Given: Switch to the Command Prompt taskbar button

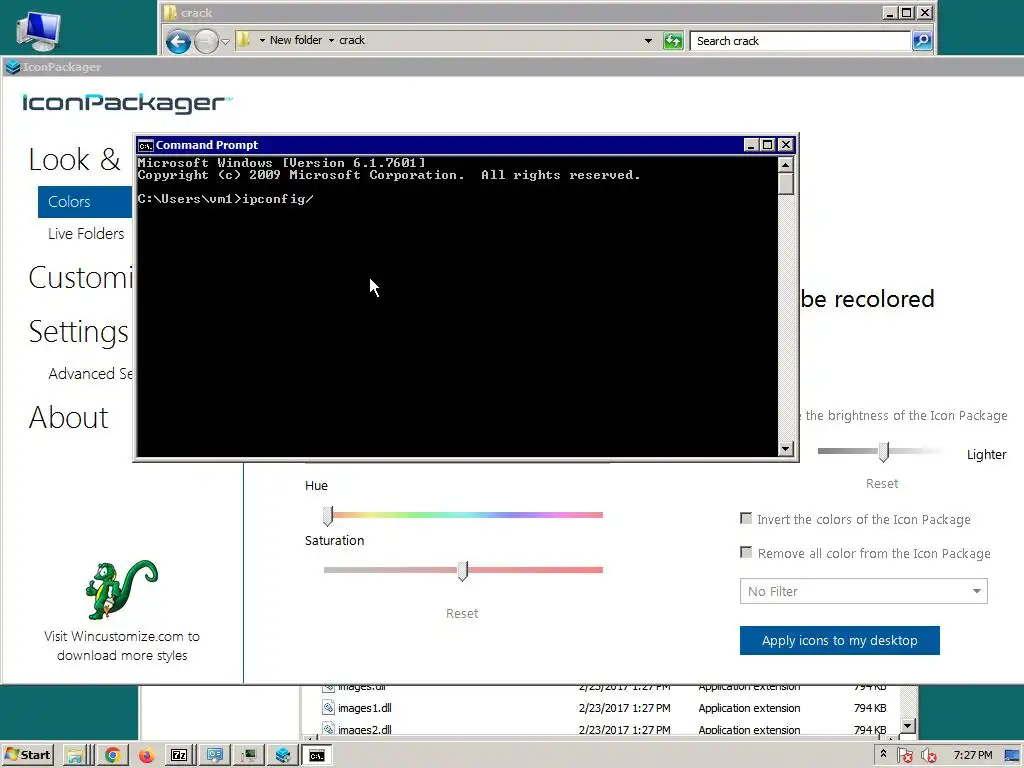Looking at the screenshot, I should click(x=317, y=756).
